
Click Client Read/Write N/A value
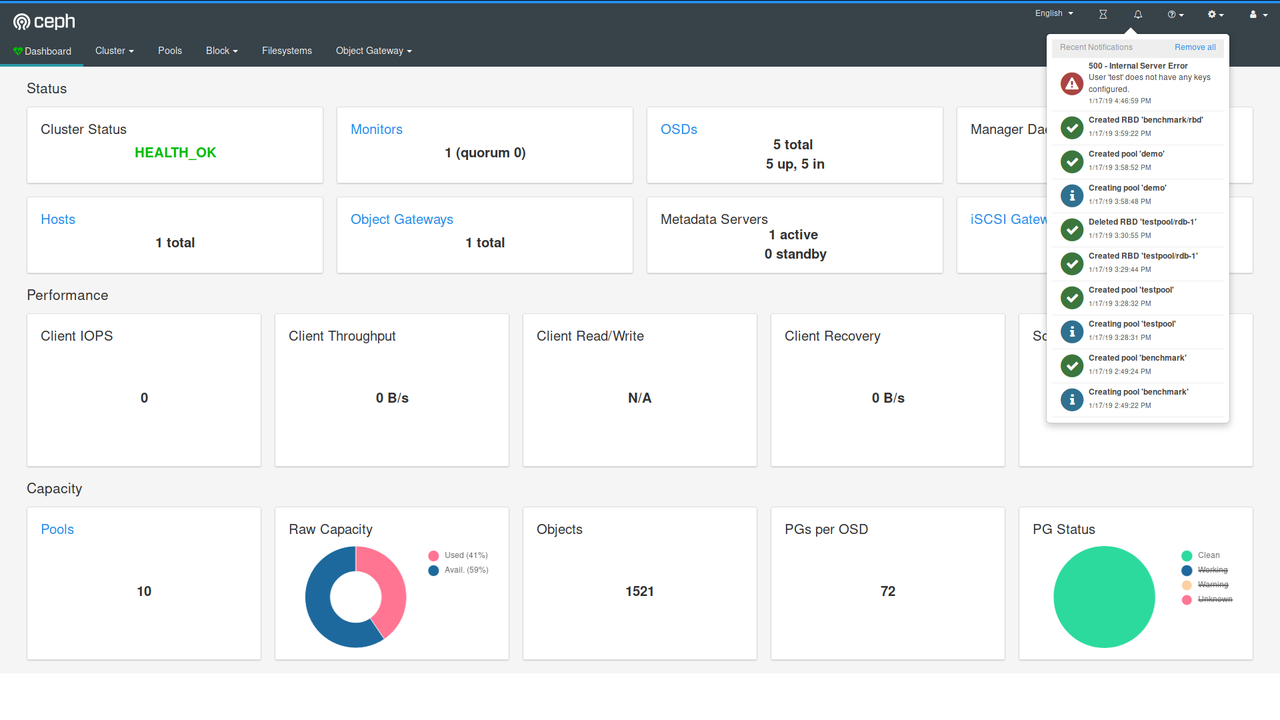pyautogui.click(x=640, y=398)
